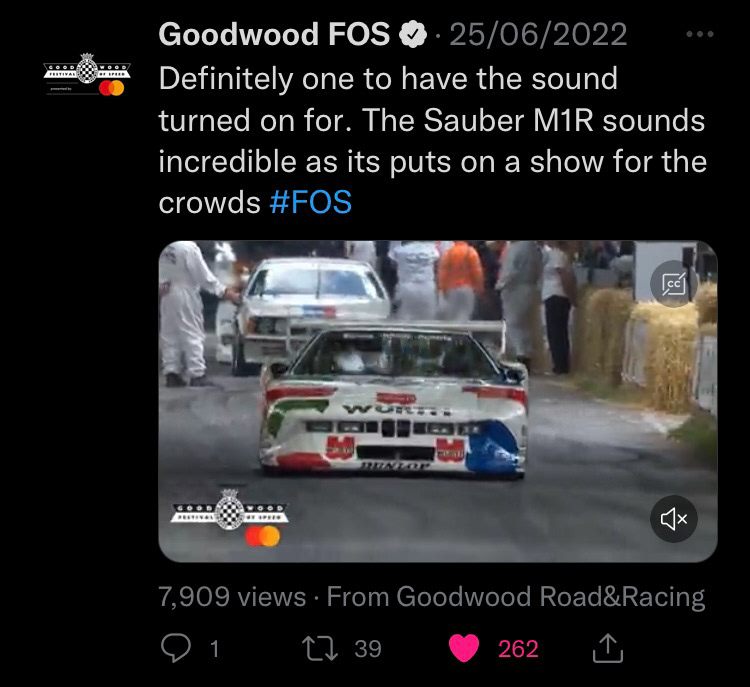
Task: Click the reply count number 1
Action: click(x=215, y=649)
